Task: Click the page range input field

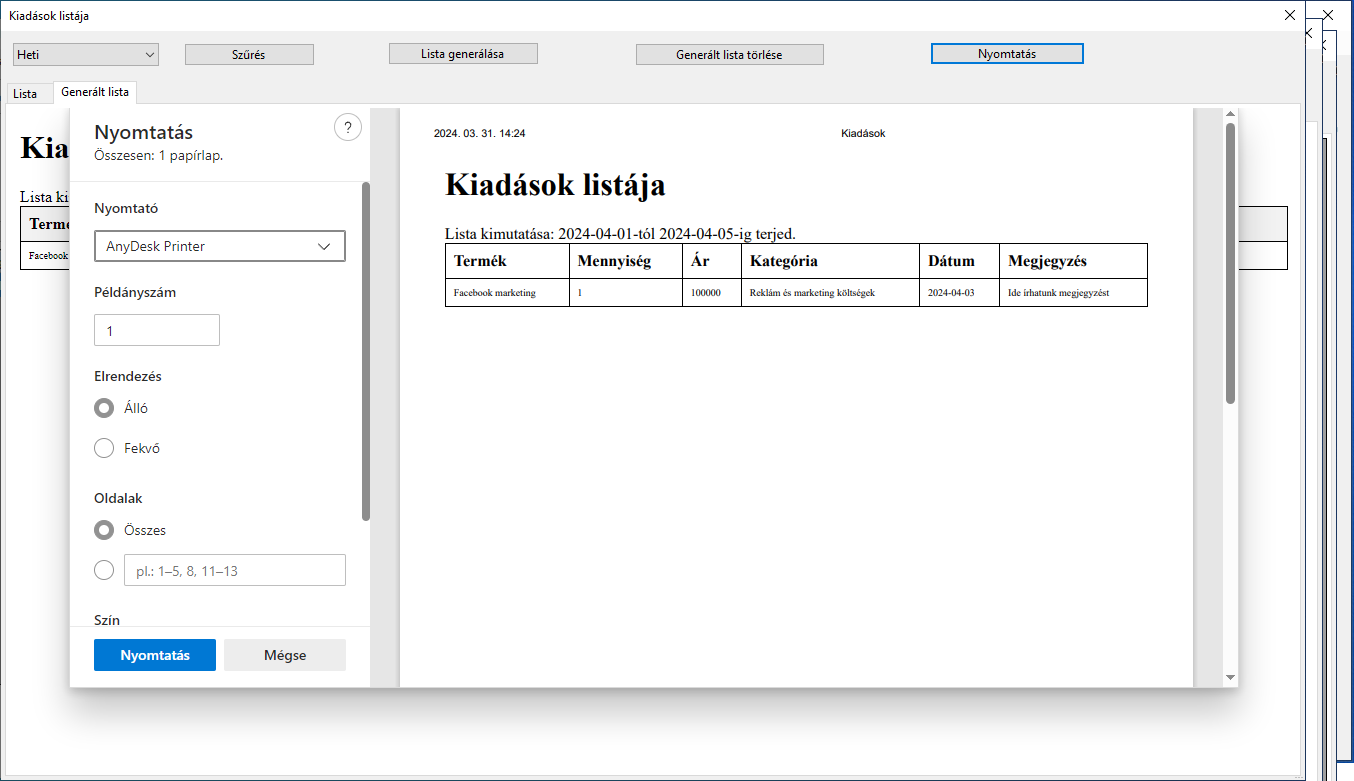Action: tap(234, 570)
